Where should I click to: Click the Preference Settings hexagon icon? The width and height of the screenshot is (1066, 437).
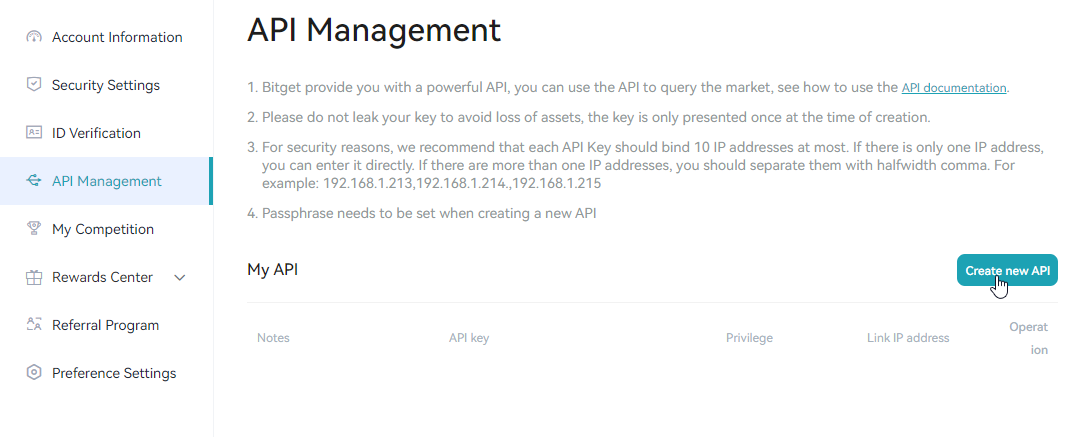point(34,373)
